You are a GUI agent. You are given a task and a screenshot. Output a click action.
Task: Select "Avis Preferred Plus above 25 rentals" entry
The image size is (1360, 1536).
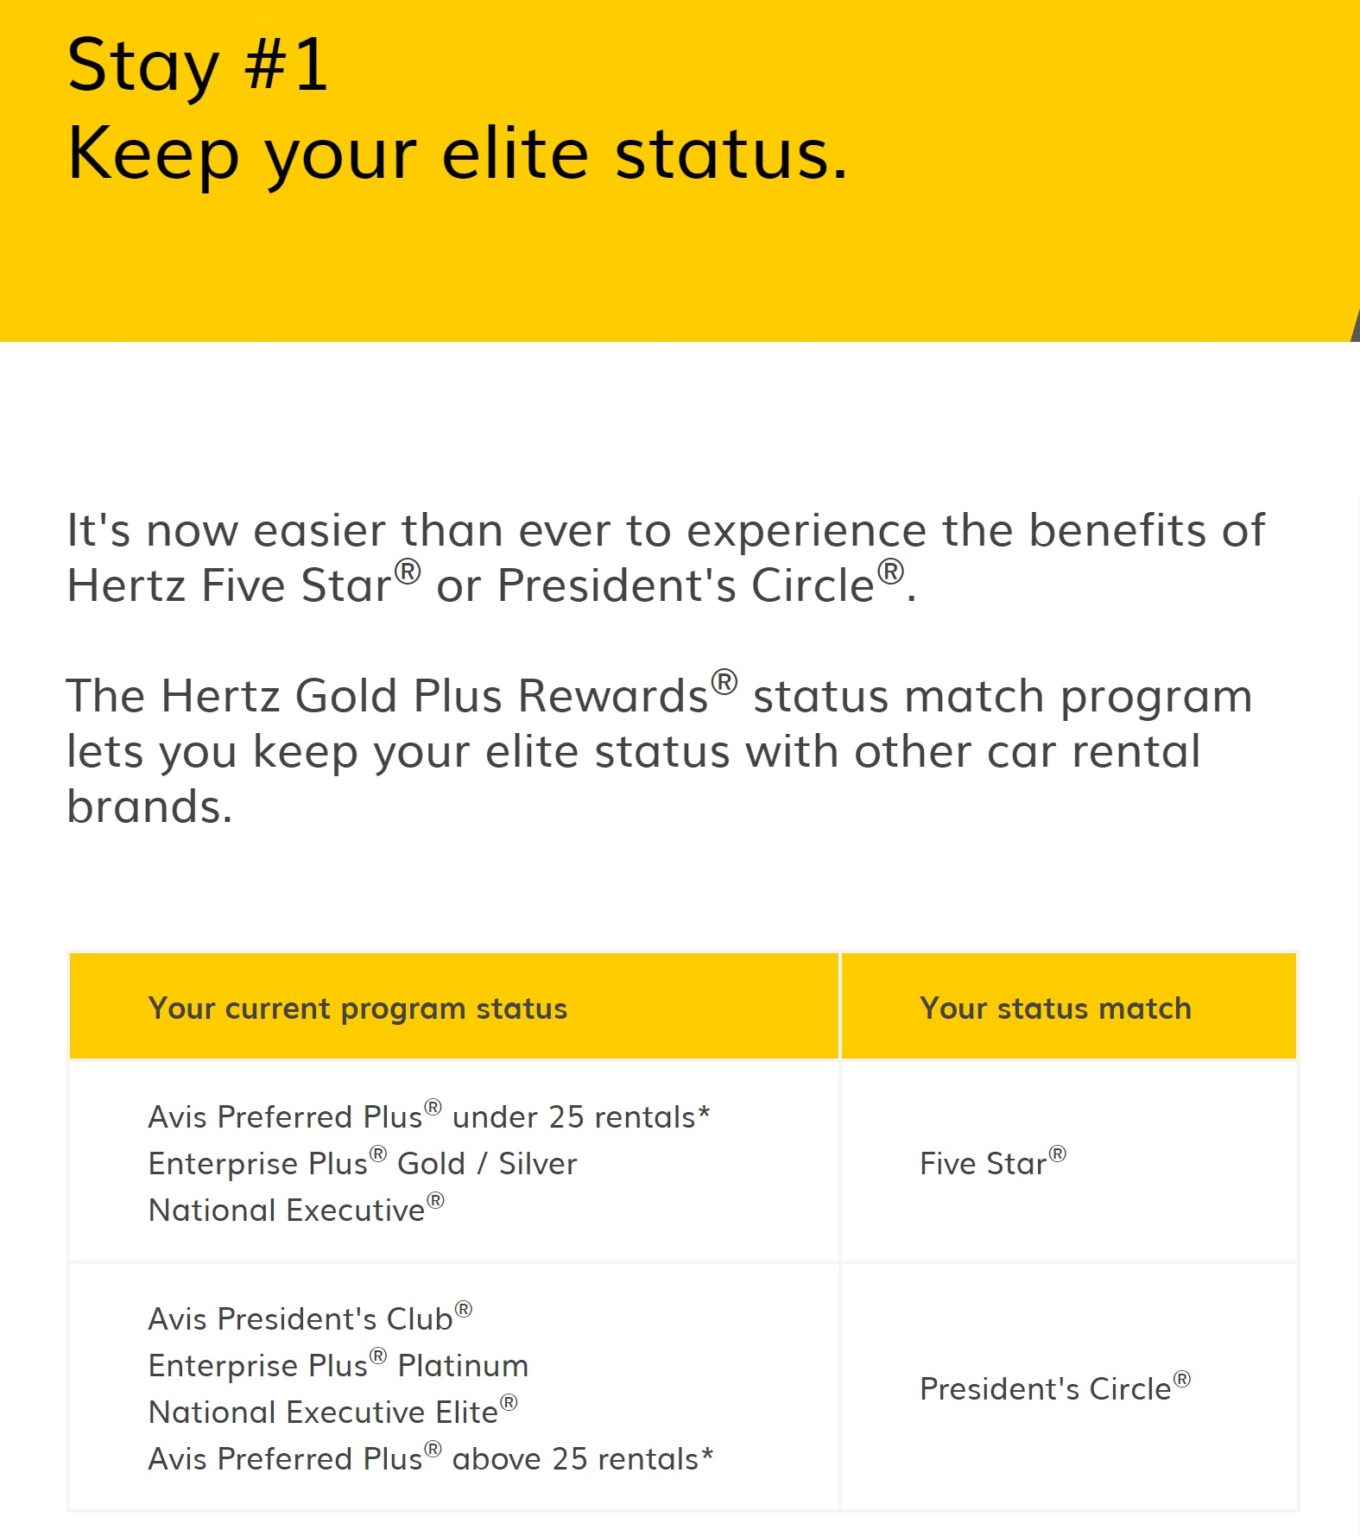(430, 1459)
